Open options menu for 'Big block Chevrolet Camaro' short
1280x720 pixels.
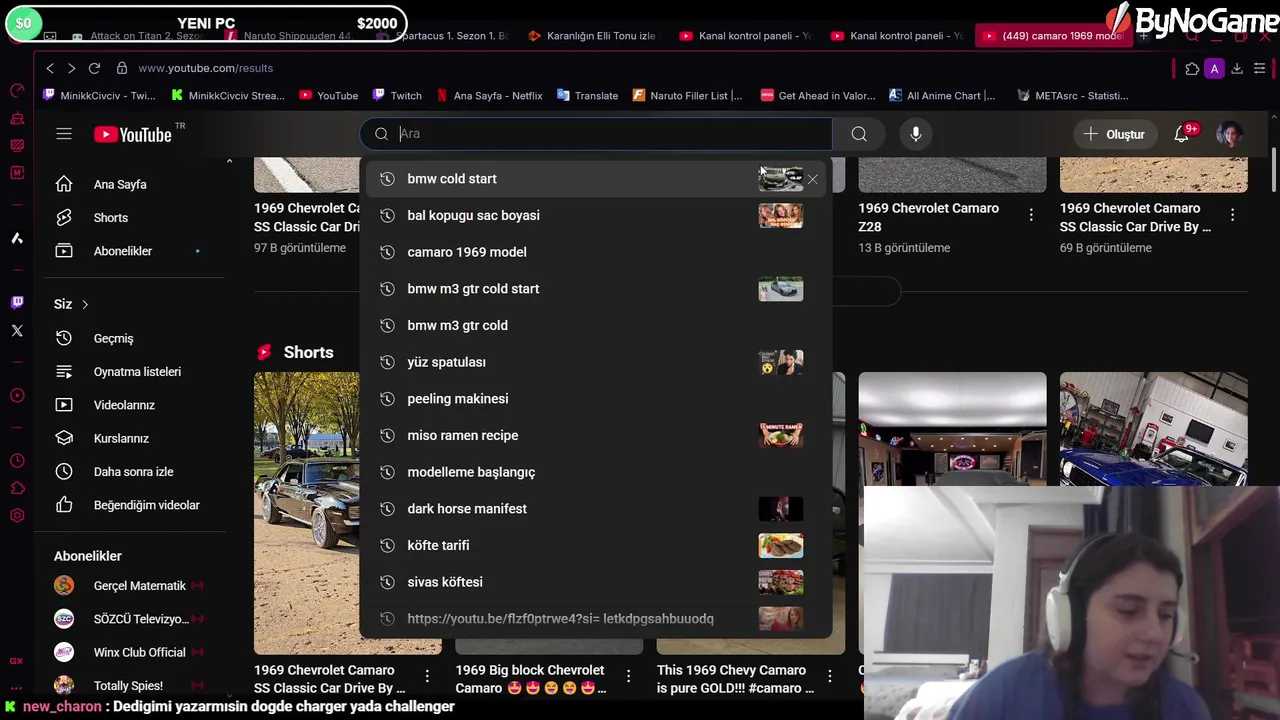pyautogui.click(x=628, y=677)
